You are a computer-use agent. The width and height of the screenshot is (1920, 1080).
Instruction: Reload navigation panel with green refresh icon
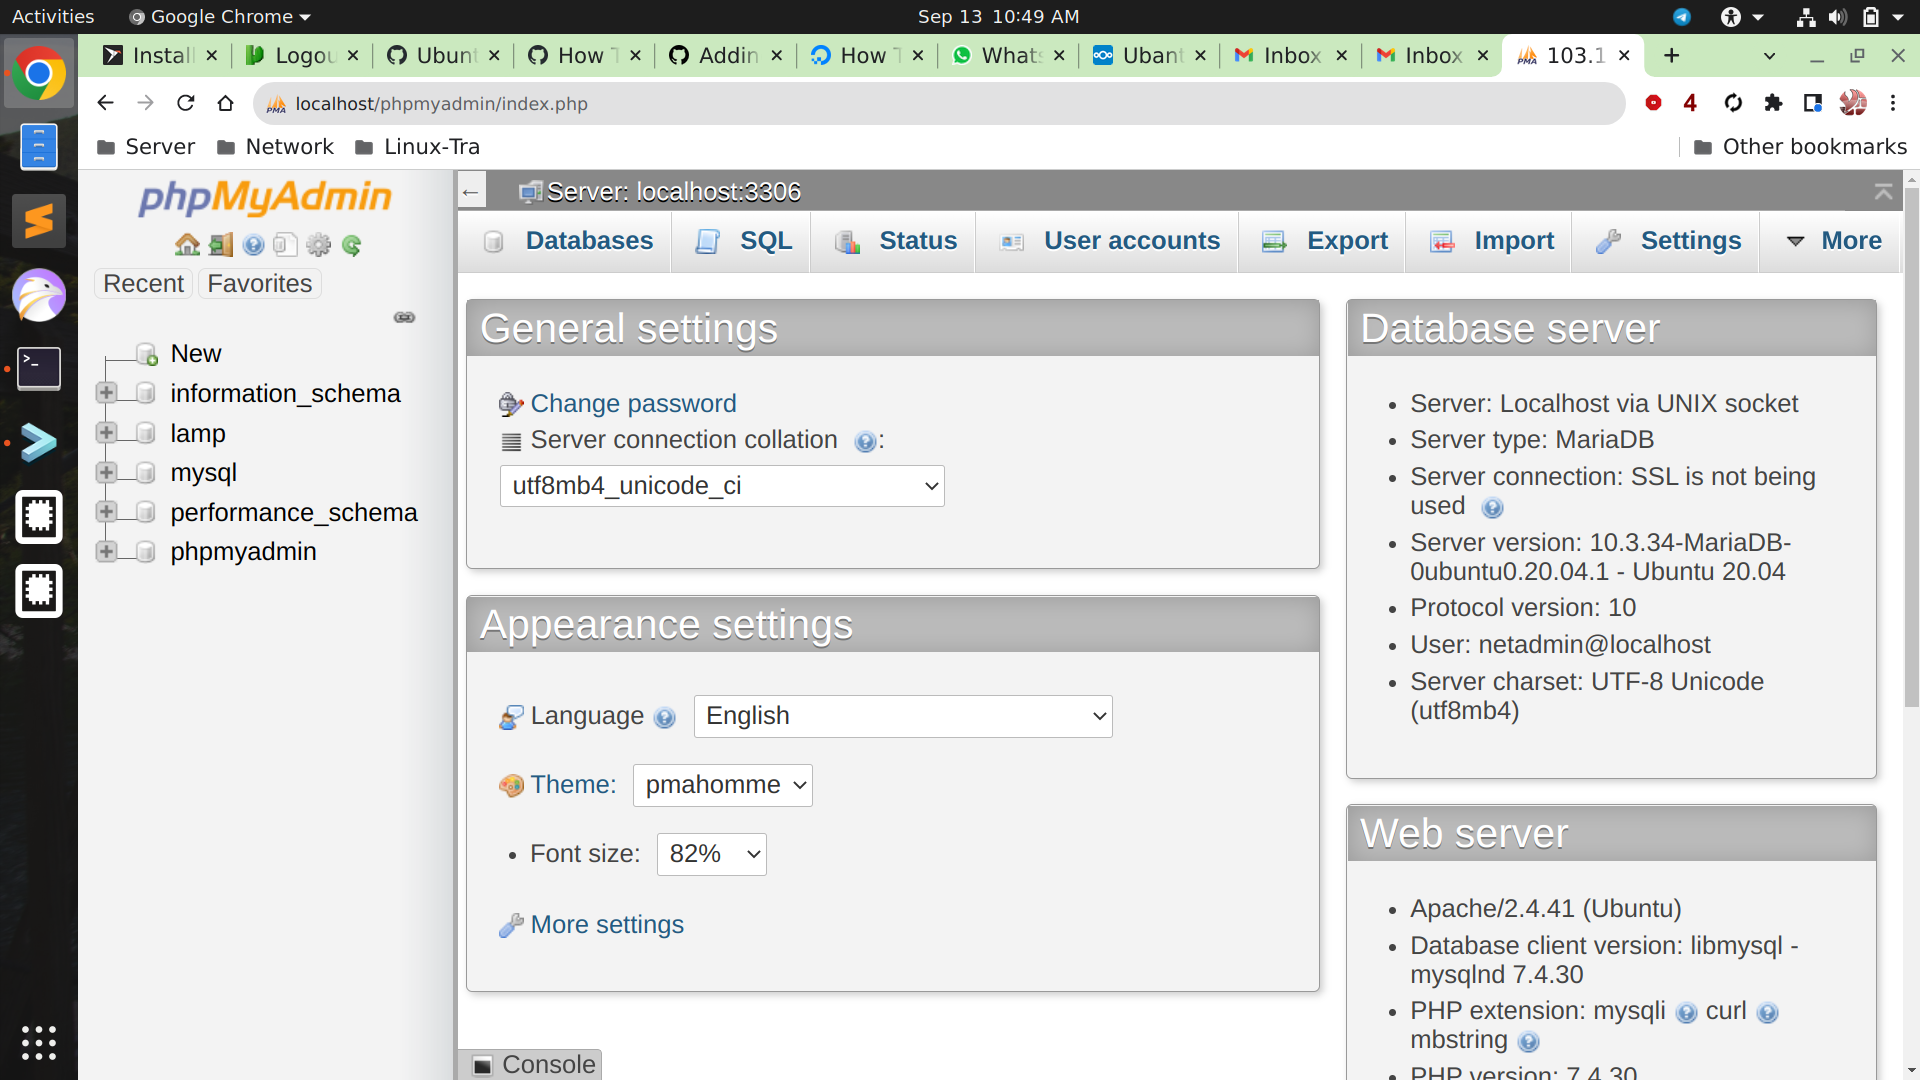[351, 245]
